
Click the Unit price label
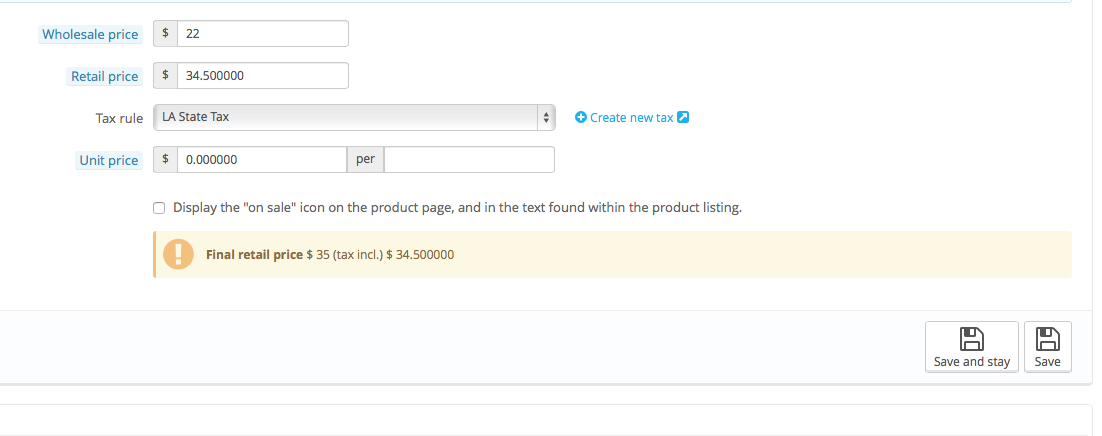pos(109,160)
